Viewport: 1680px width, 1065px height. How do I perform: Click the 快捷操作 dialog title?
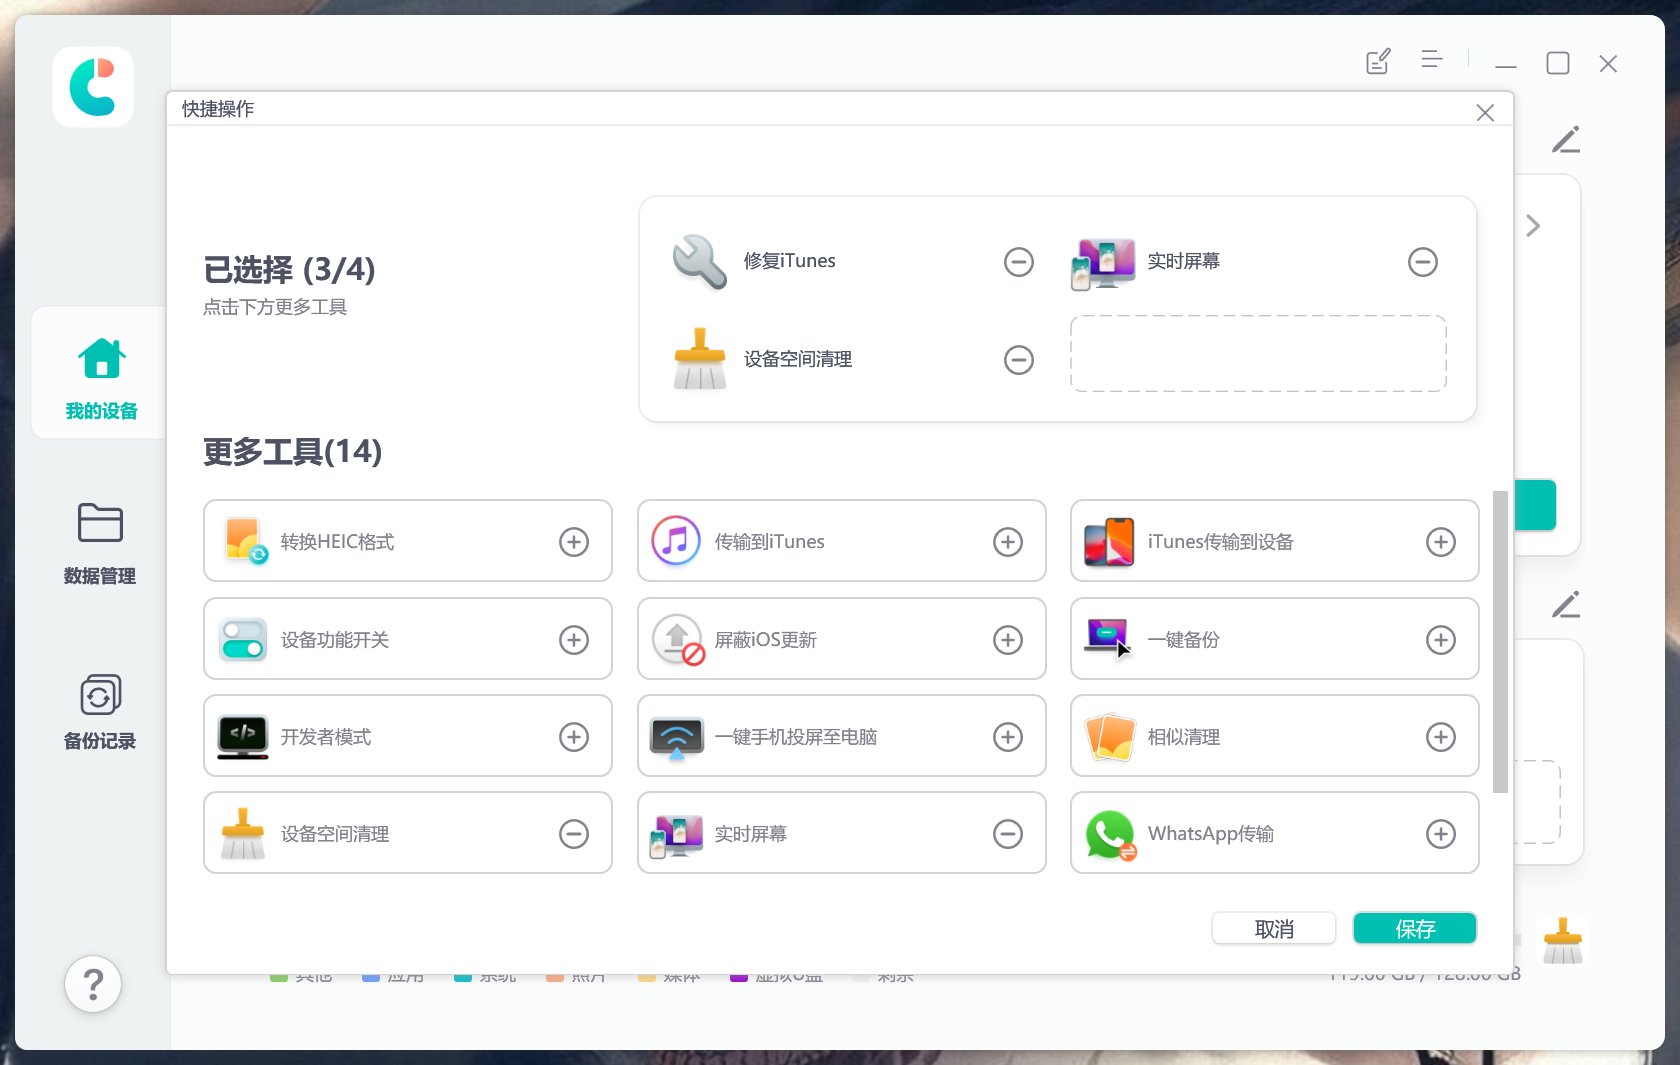tap(218, 109)
